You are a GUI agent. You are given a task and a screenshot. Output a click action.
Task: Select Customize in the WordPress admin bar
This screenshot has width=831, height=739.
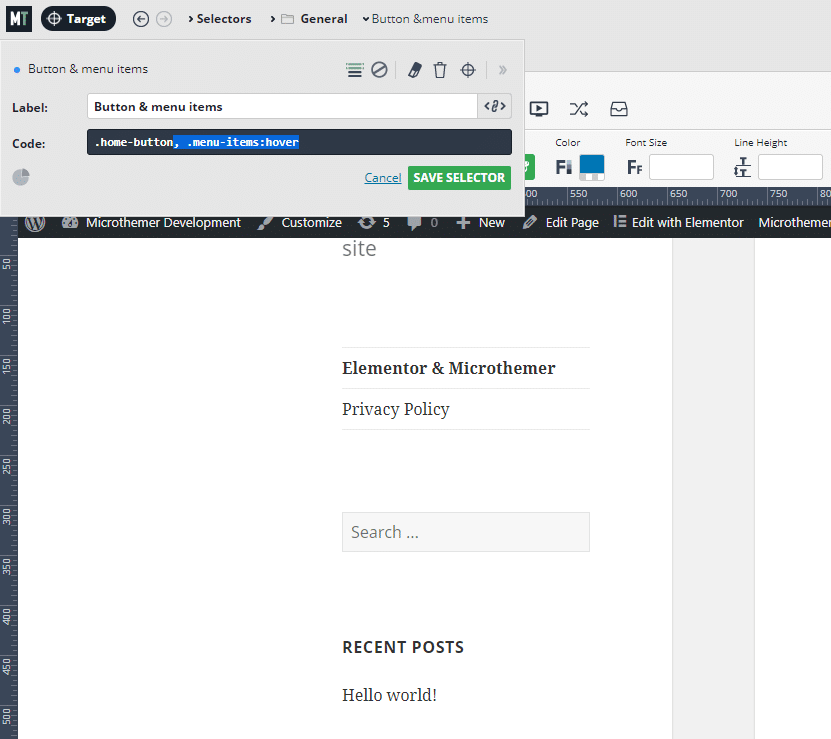(311, 222)
